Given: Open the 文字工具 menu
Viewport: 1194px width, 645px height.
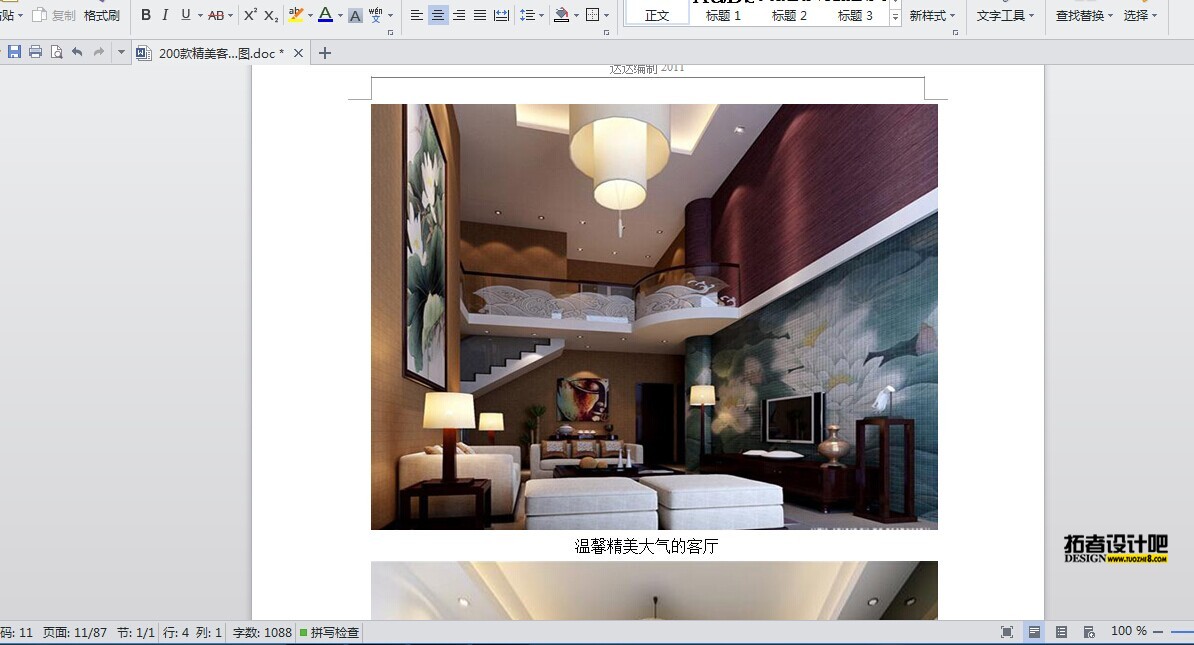Looking at the screenshot, I should tap(1005, 15).
